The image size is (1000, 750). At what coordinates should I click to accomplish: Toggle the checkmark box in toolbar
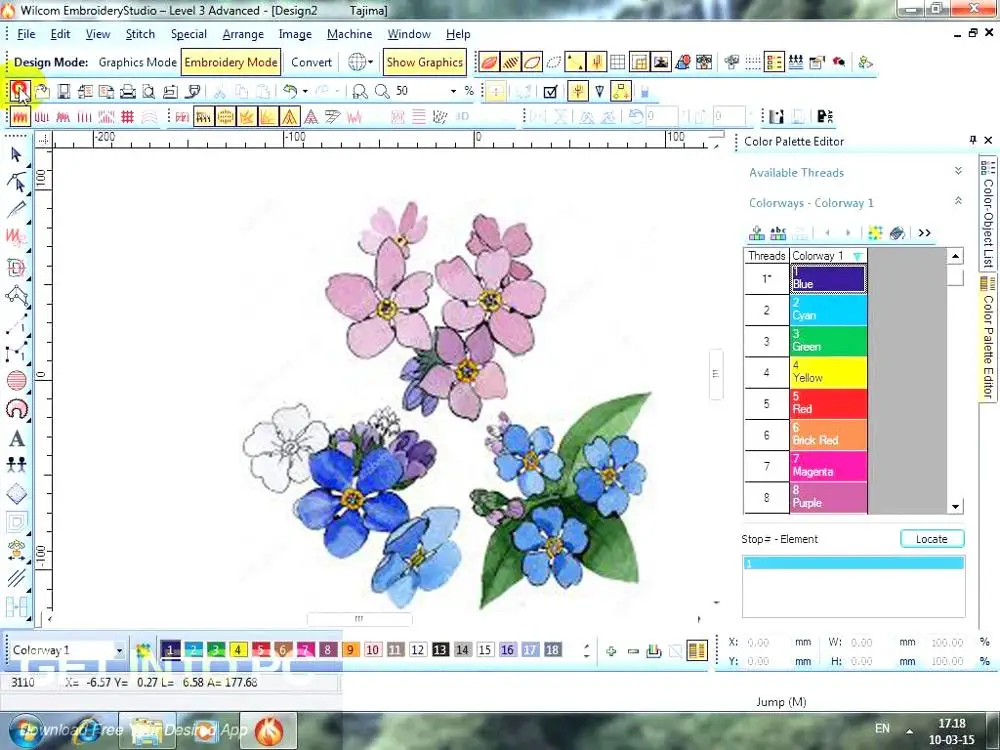[549, 91]
